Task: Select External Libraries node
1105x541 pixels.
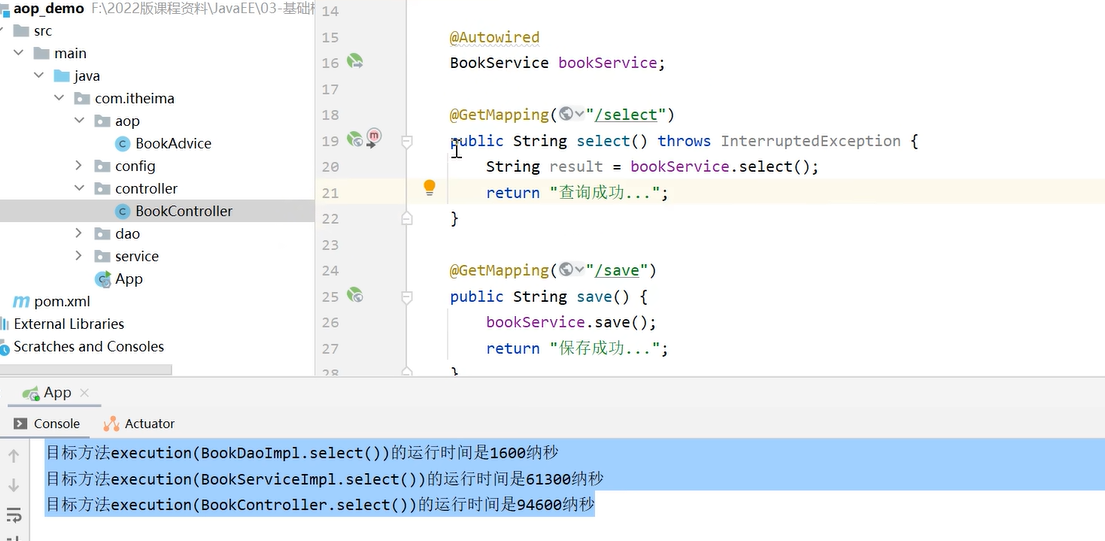Action: coord(69,324)
